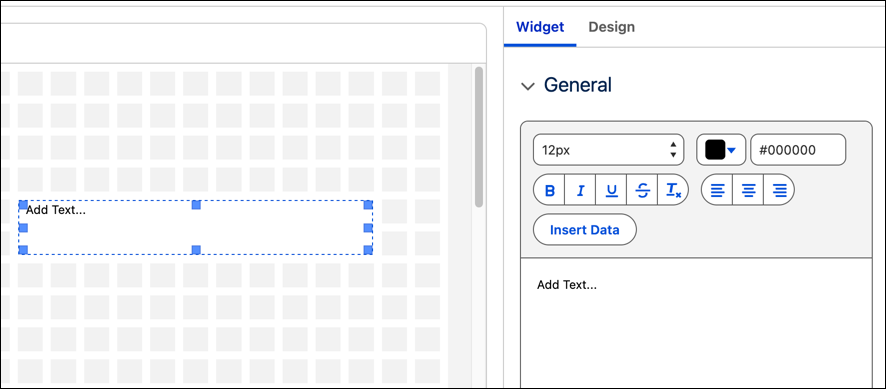The height and width of the screenshot is (389, 886).
Task: Toggle italic formatting
Action: [x=580, y=190]
